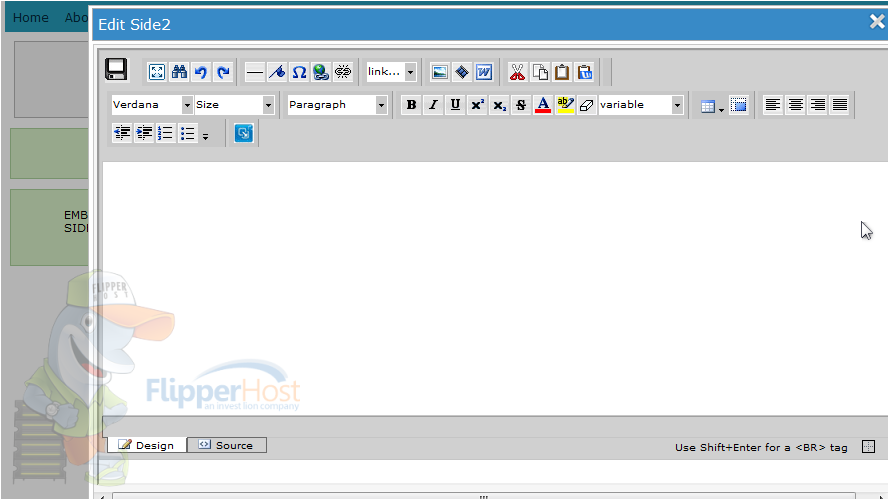Align text right
This screenshot has height=500, width=889.
click(x=817, y=105)
